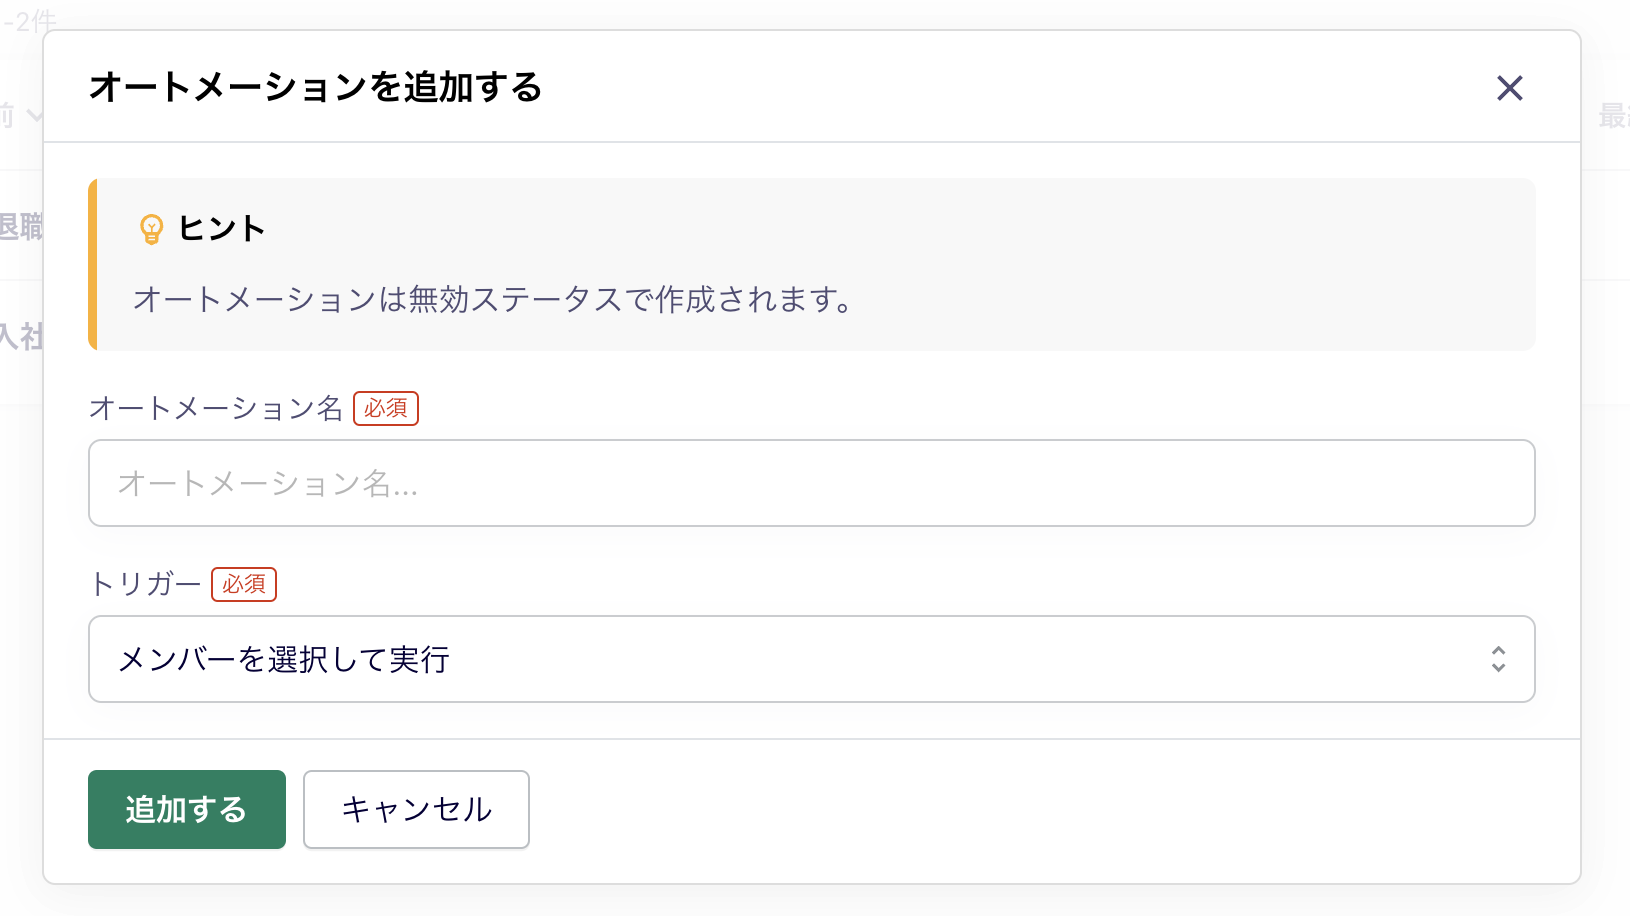1630x916 pixels.
Task: Select the background 退職 row
Action: 20,227
